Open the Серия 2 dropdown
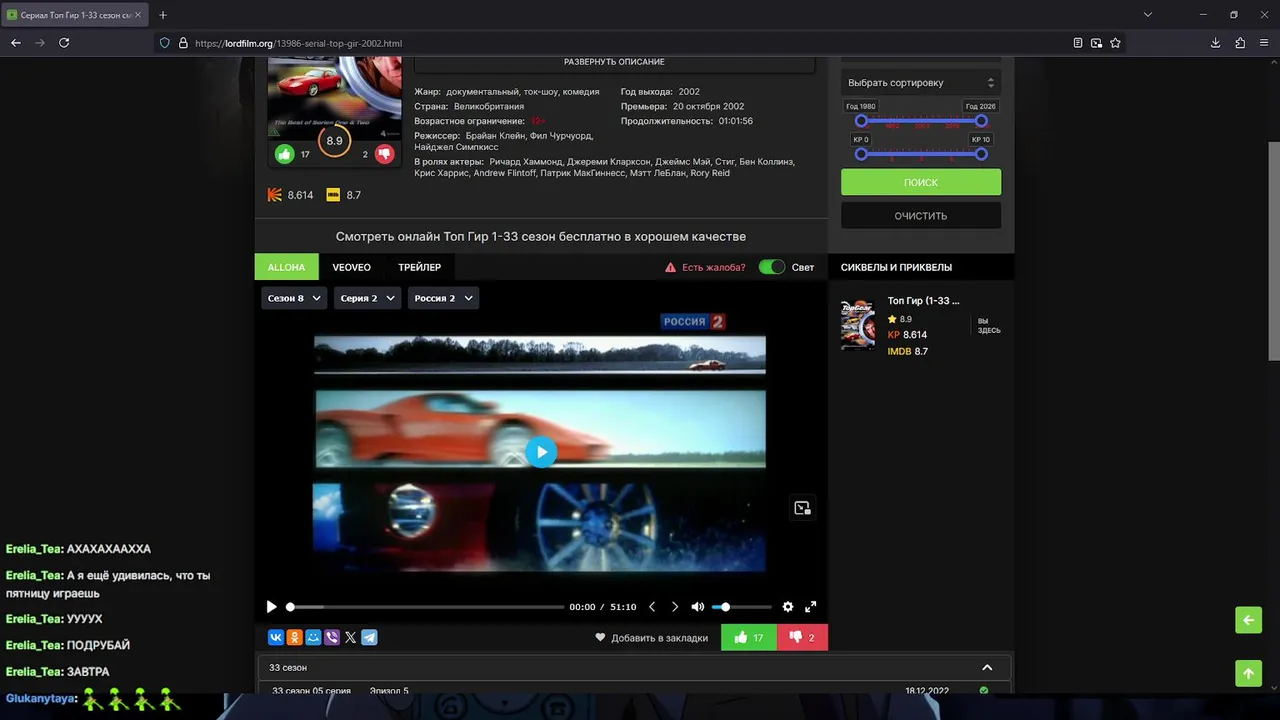 [x=367, y=298]
